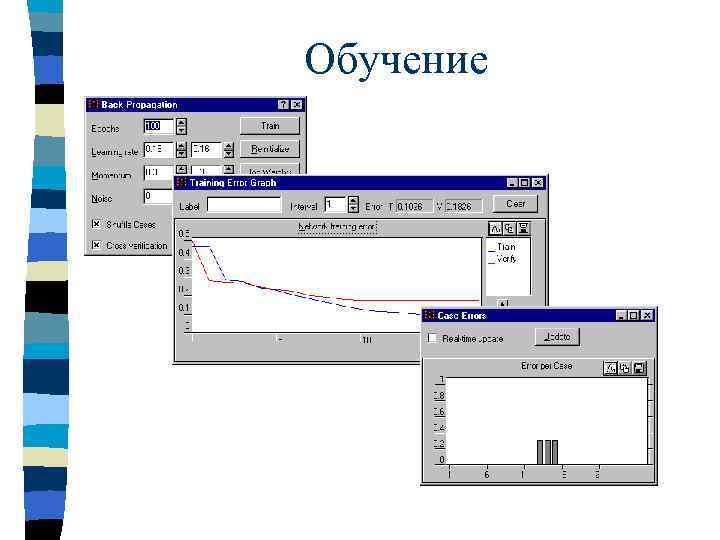The width and height of the screenshot is (720, 540).
Task: Select the Train legend entry
Action: pos(502,247)
